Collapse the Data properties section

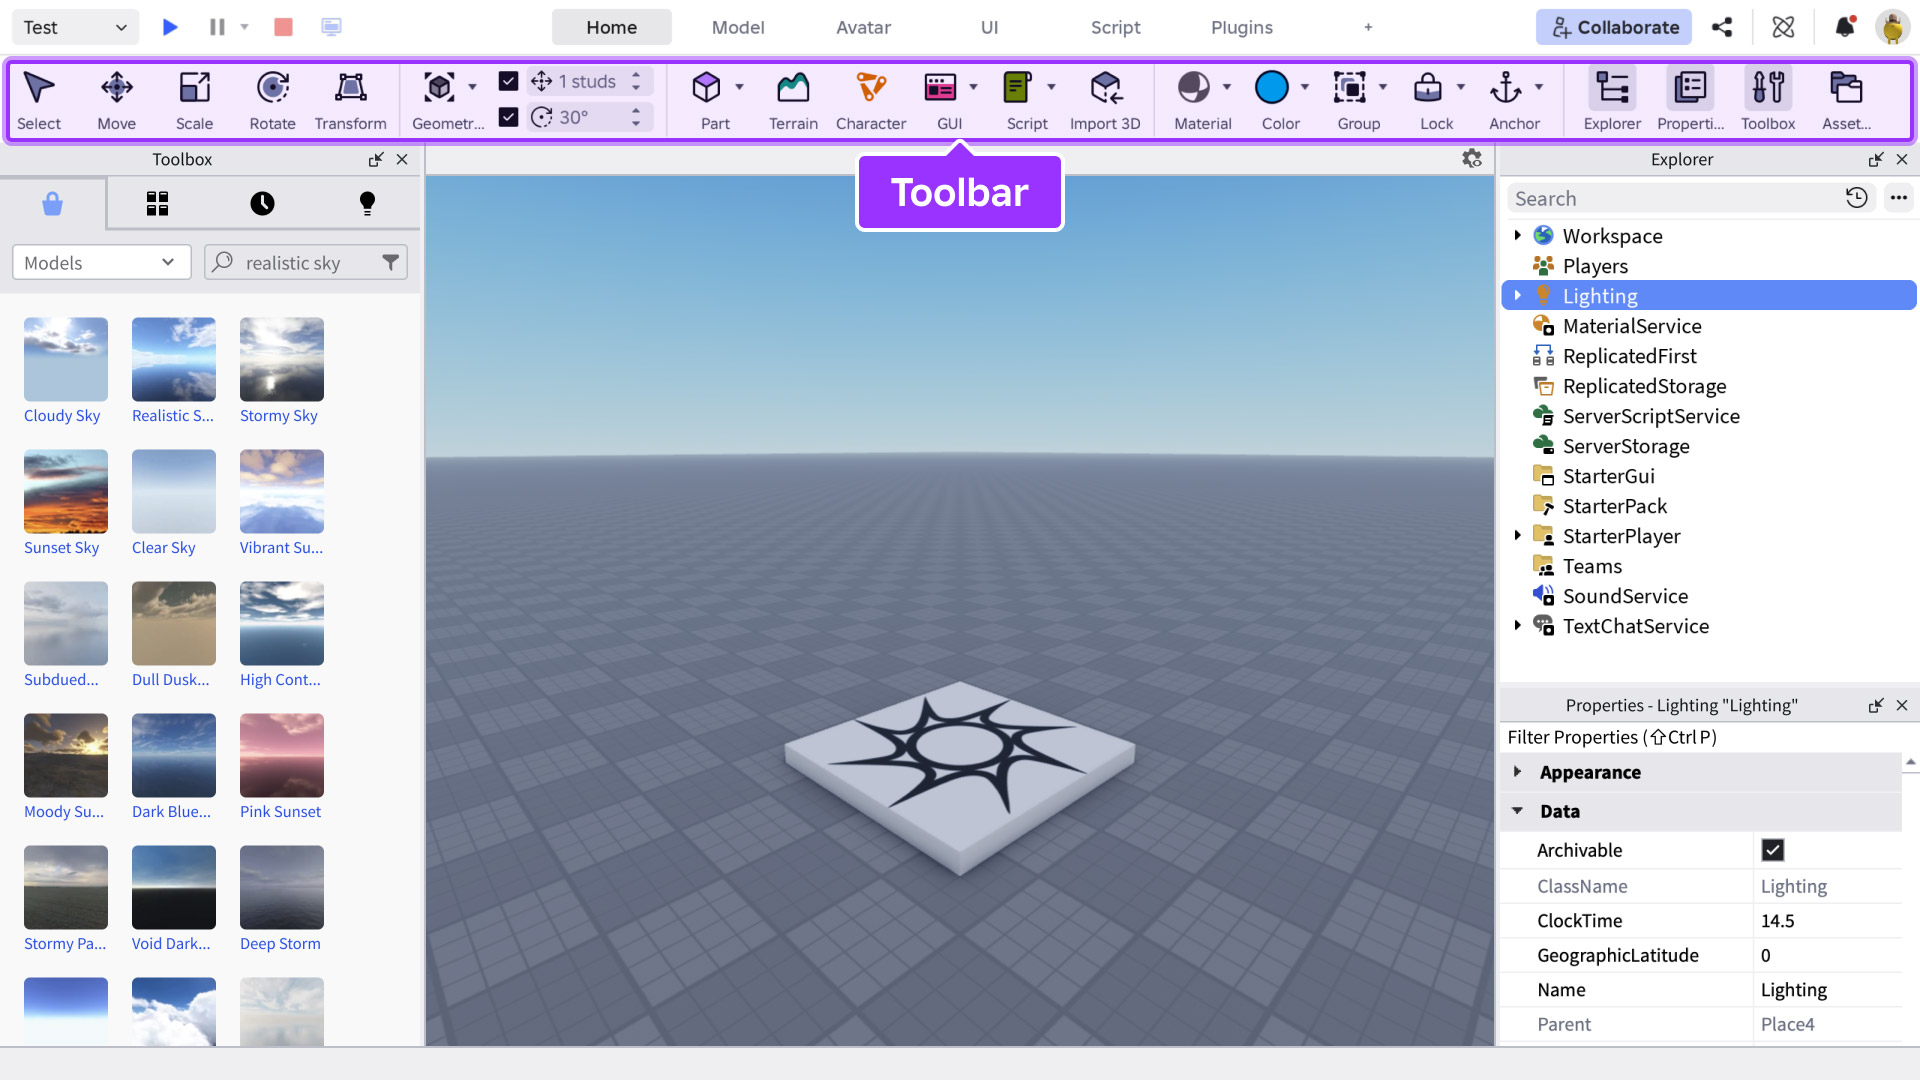pyautogui.click(x=1517, y=811)
